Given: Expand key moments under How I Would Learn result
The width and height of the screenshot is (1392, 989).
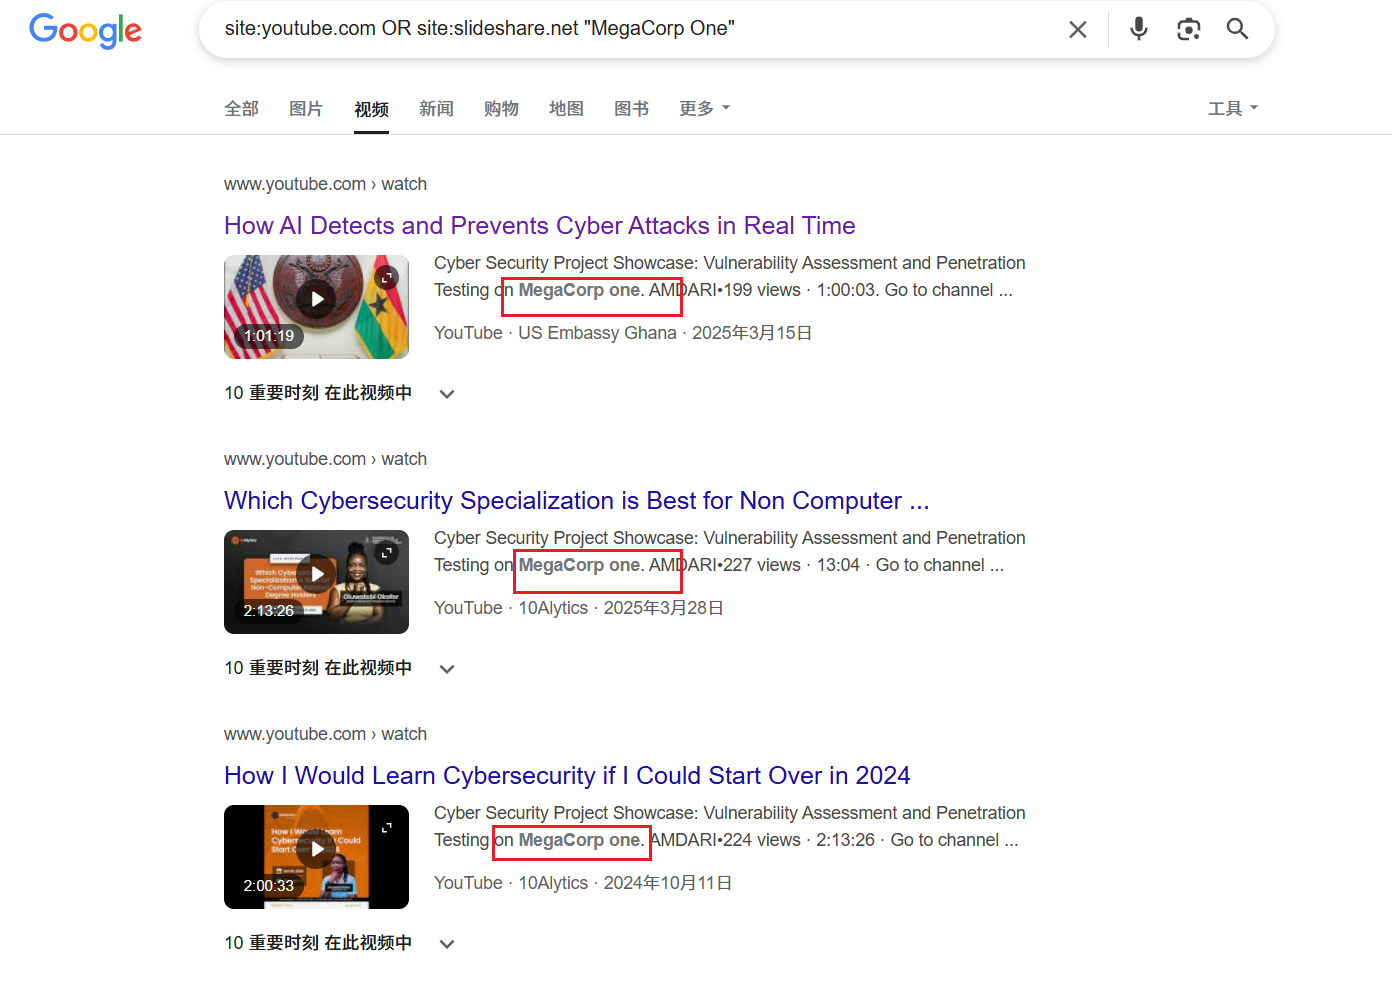Looking at the screenshot, I should point(447,944).
